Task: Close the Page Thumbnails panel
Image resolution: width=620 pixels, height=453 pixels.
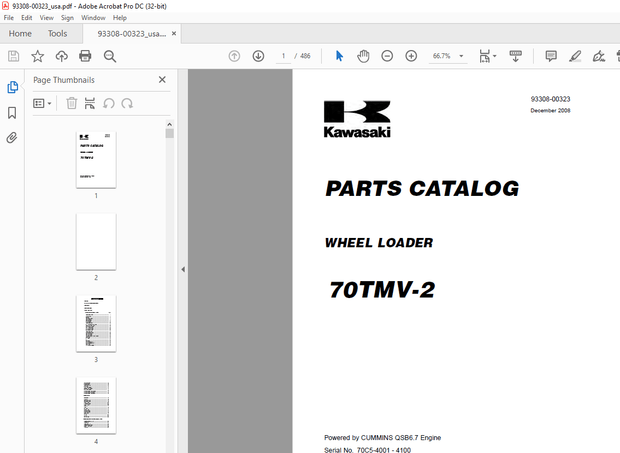Action: pyautogui.click(x=162, y=80)
